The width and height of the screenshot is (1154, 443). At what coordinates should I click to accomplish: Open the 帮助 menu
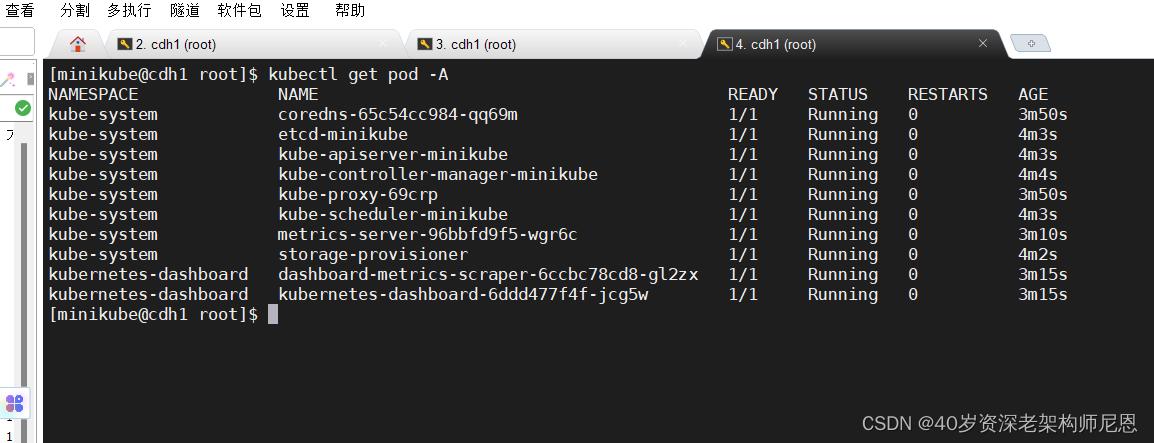click(x=350, y=11)
